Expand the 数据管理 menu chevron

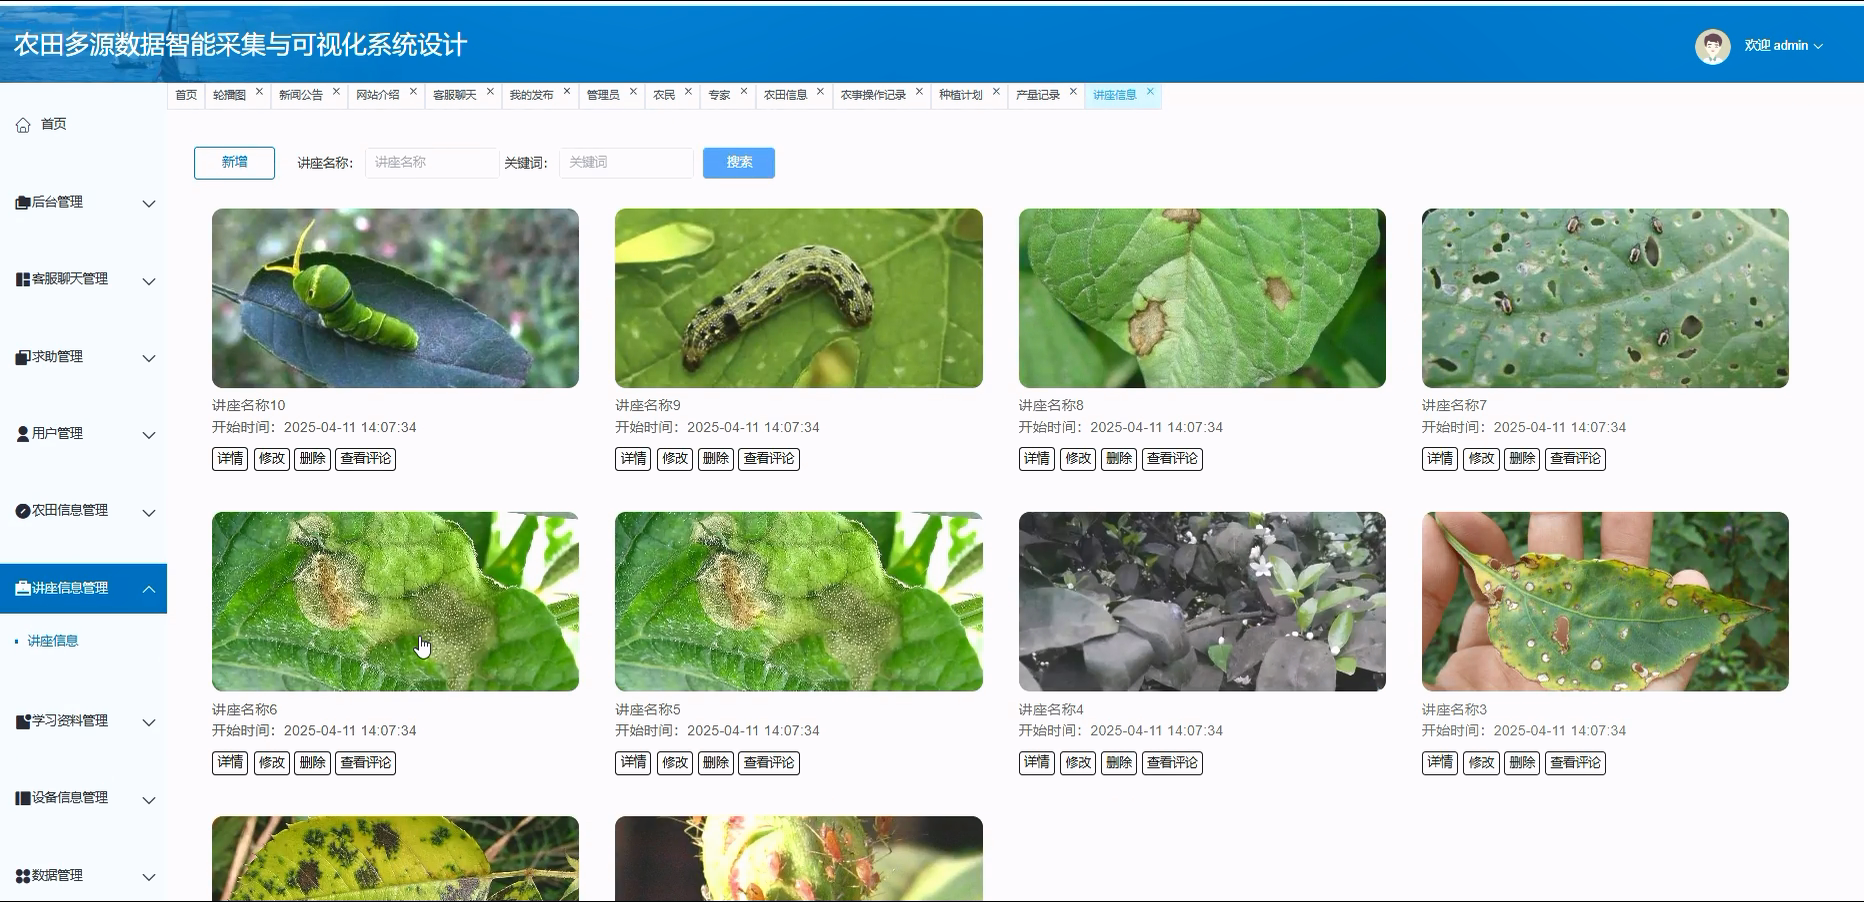[x=149, y=877]
